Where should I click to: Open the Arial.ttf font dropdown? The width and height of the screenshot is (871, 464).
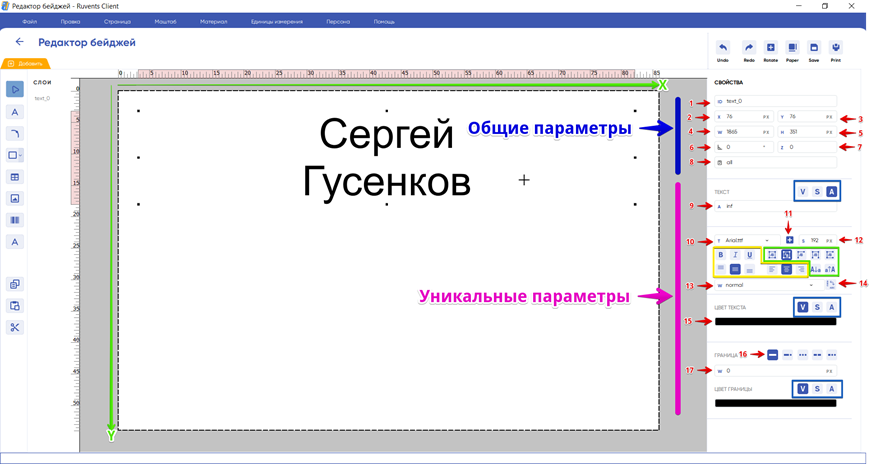tap(747, 240)
